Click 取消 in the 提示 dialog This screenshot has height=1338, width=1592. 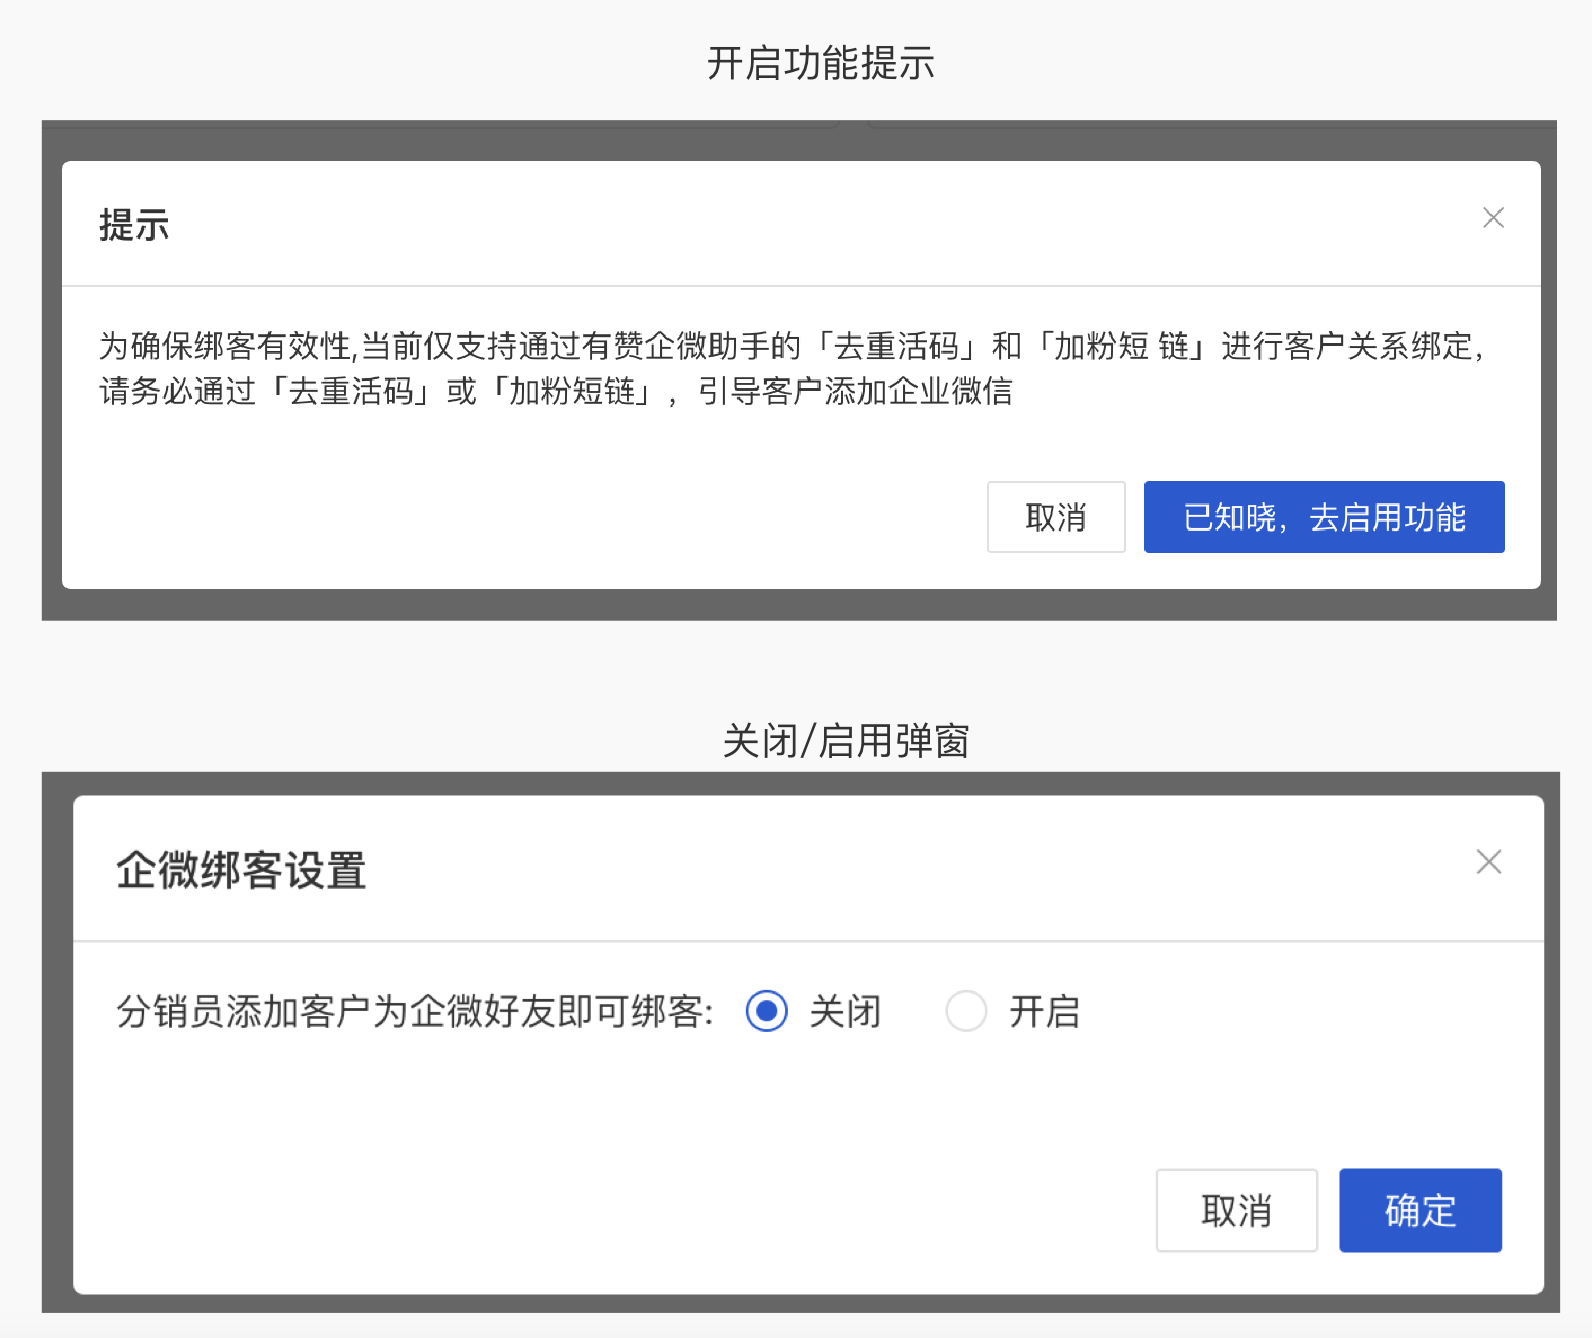1056,517
